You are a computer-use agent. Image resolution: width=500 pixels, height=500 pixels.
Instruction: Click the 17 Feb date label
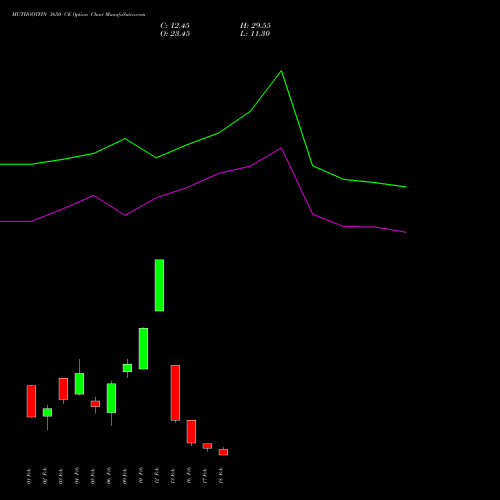pyautogui.click(x=205, y=476)
